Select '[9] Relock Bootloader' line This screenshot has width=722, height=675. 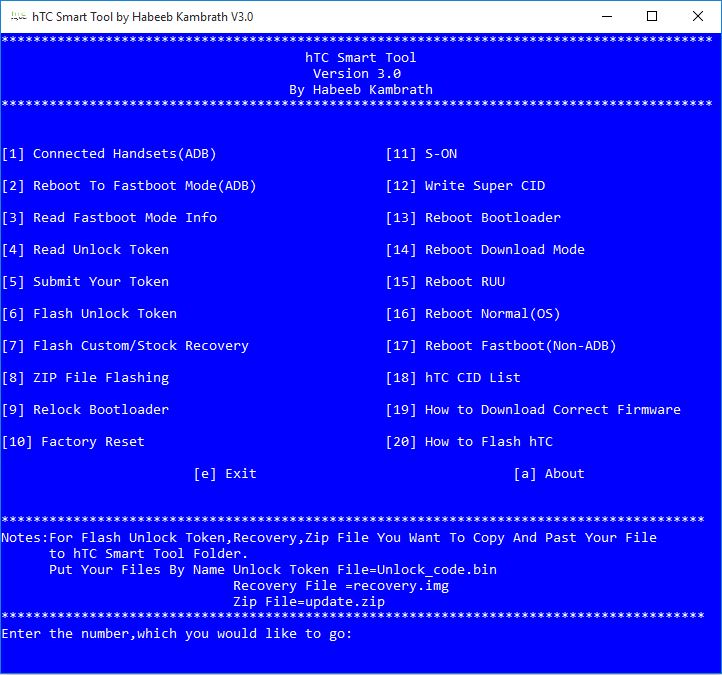pyautogui.click(x=85, y=410)
